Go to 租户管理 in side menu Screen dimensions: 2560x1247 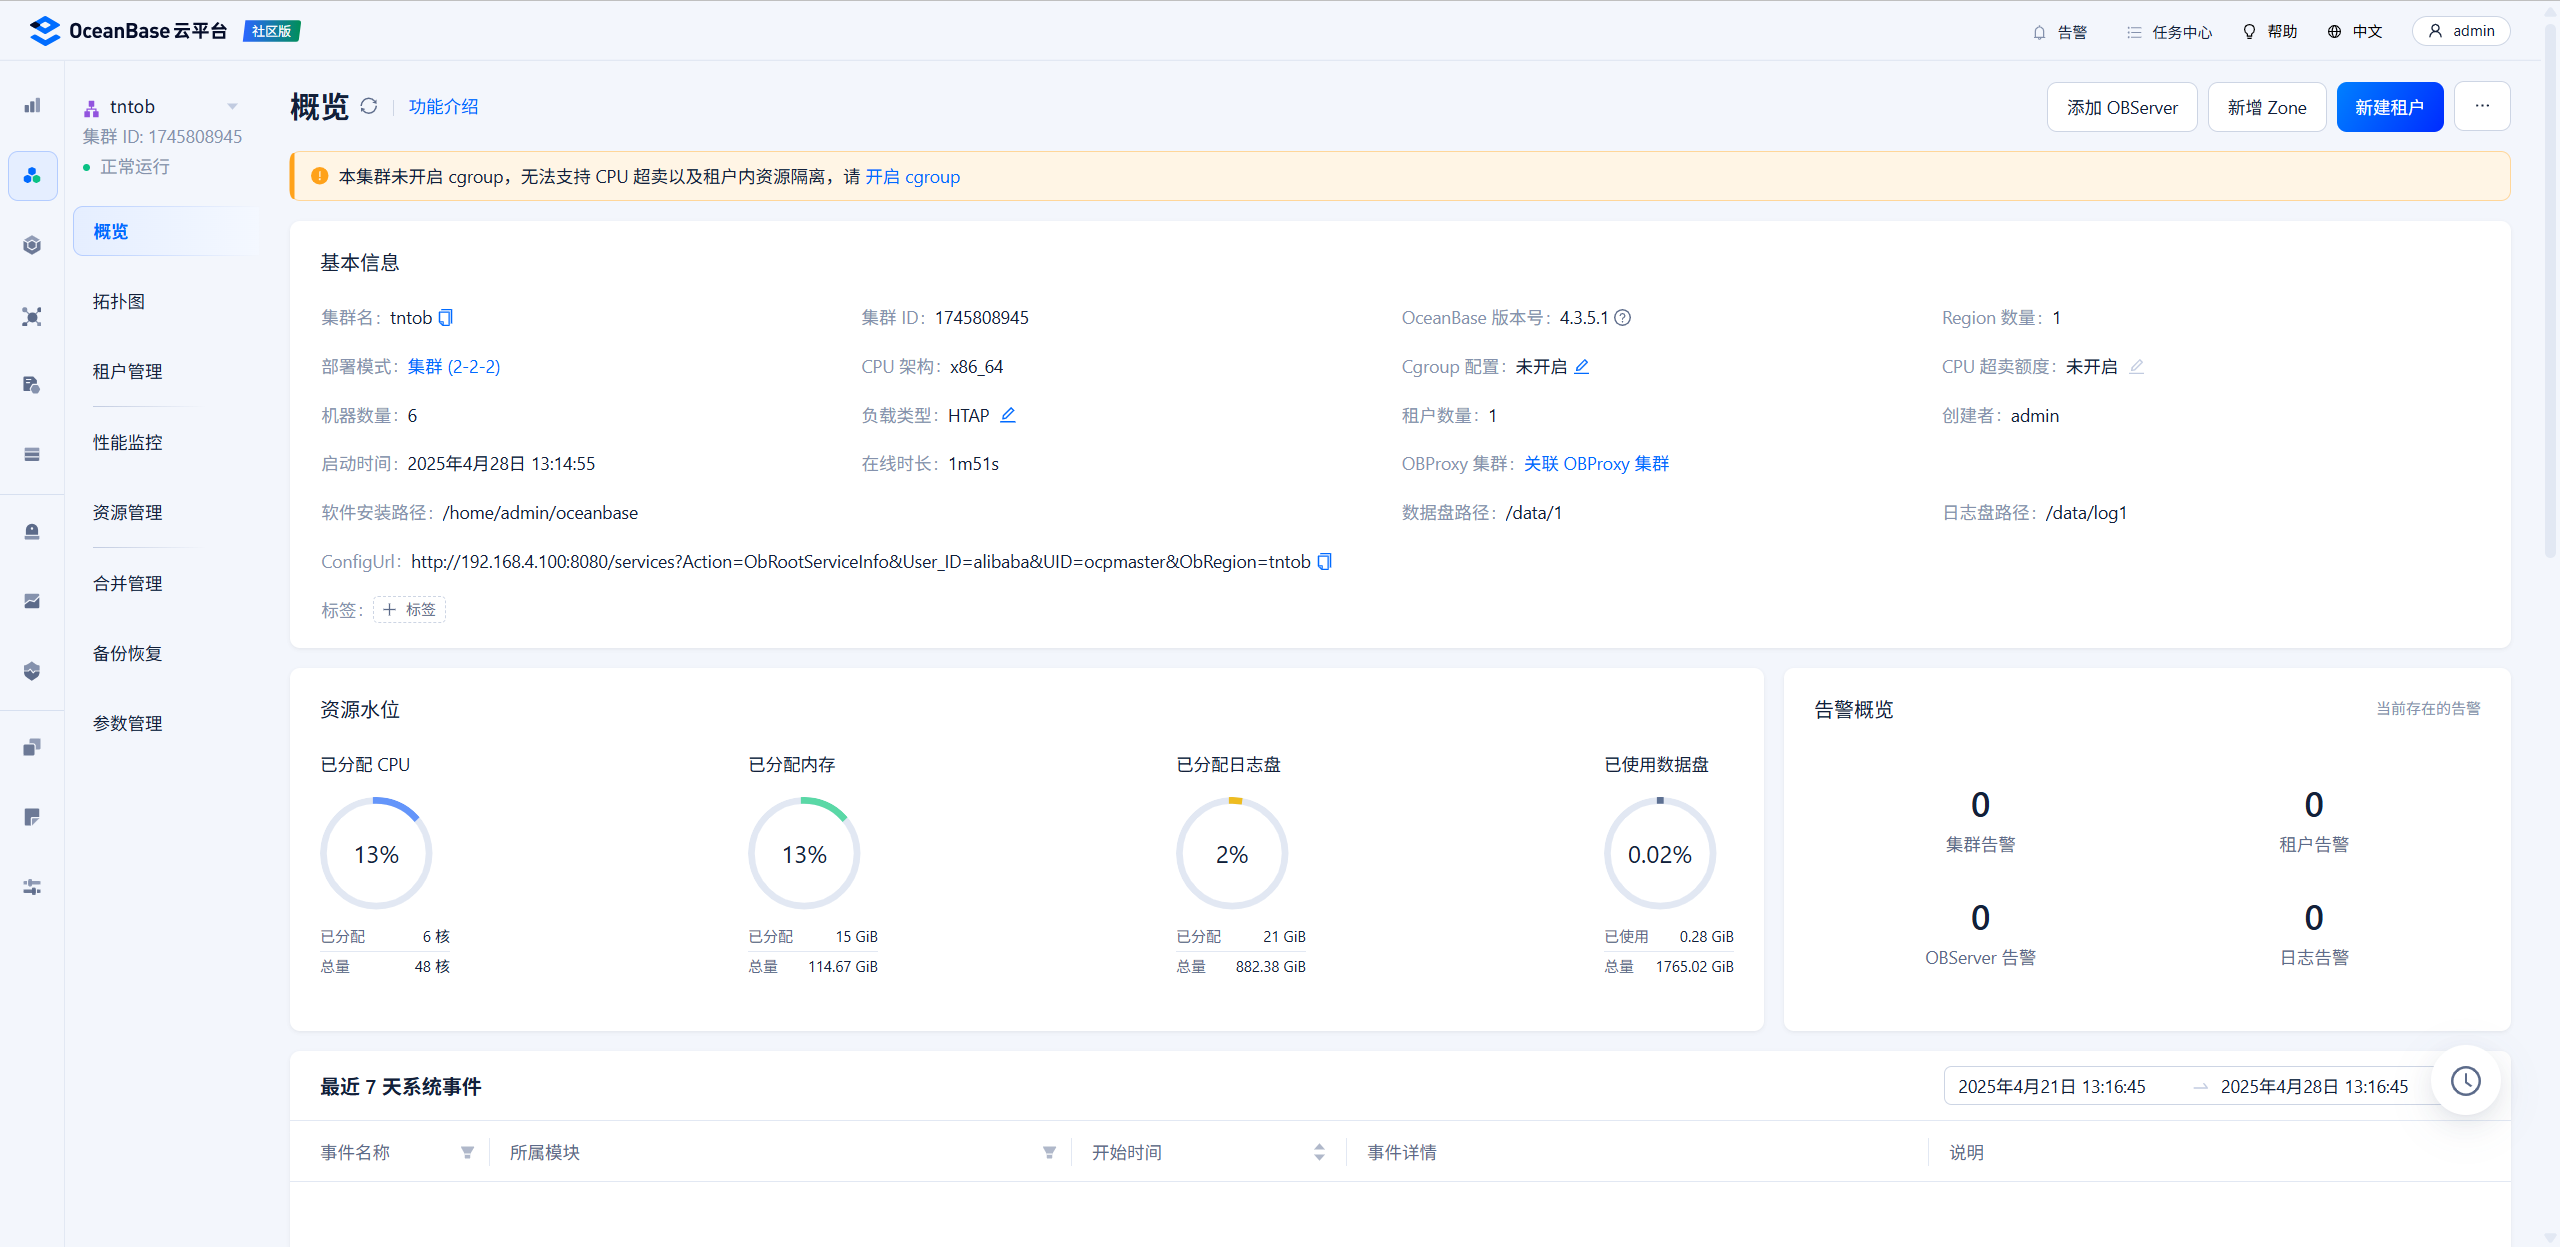click(128, 372)
